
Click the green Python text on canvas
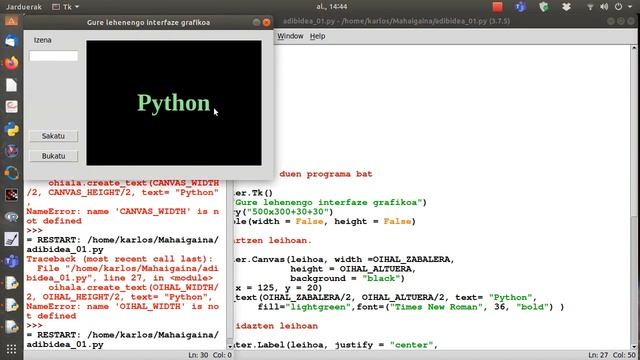[173, 103]
